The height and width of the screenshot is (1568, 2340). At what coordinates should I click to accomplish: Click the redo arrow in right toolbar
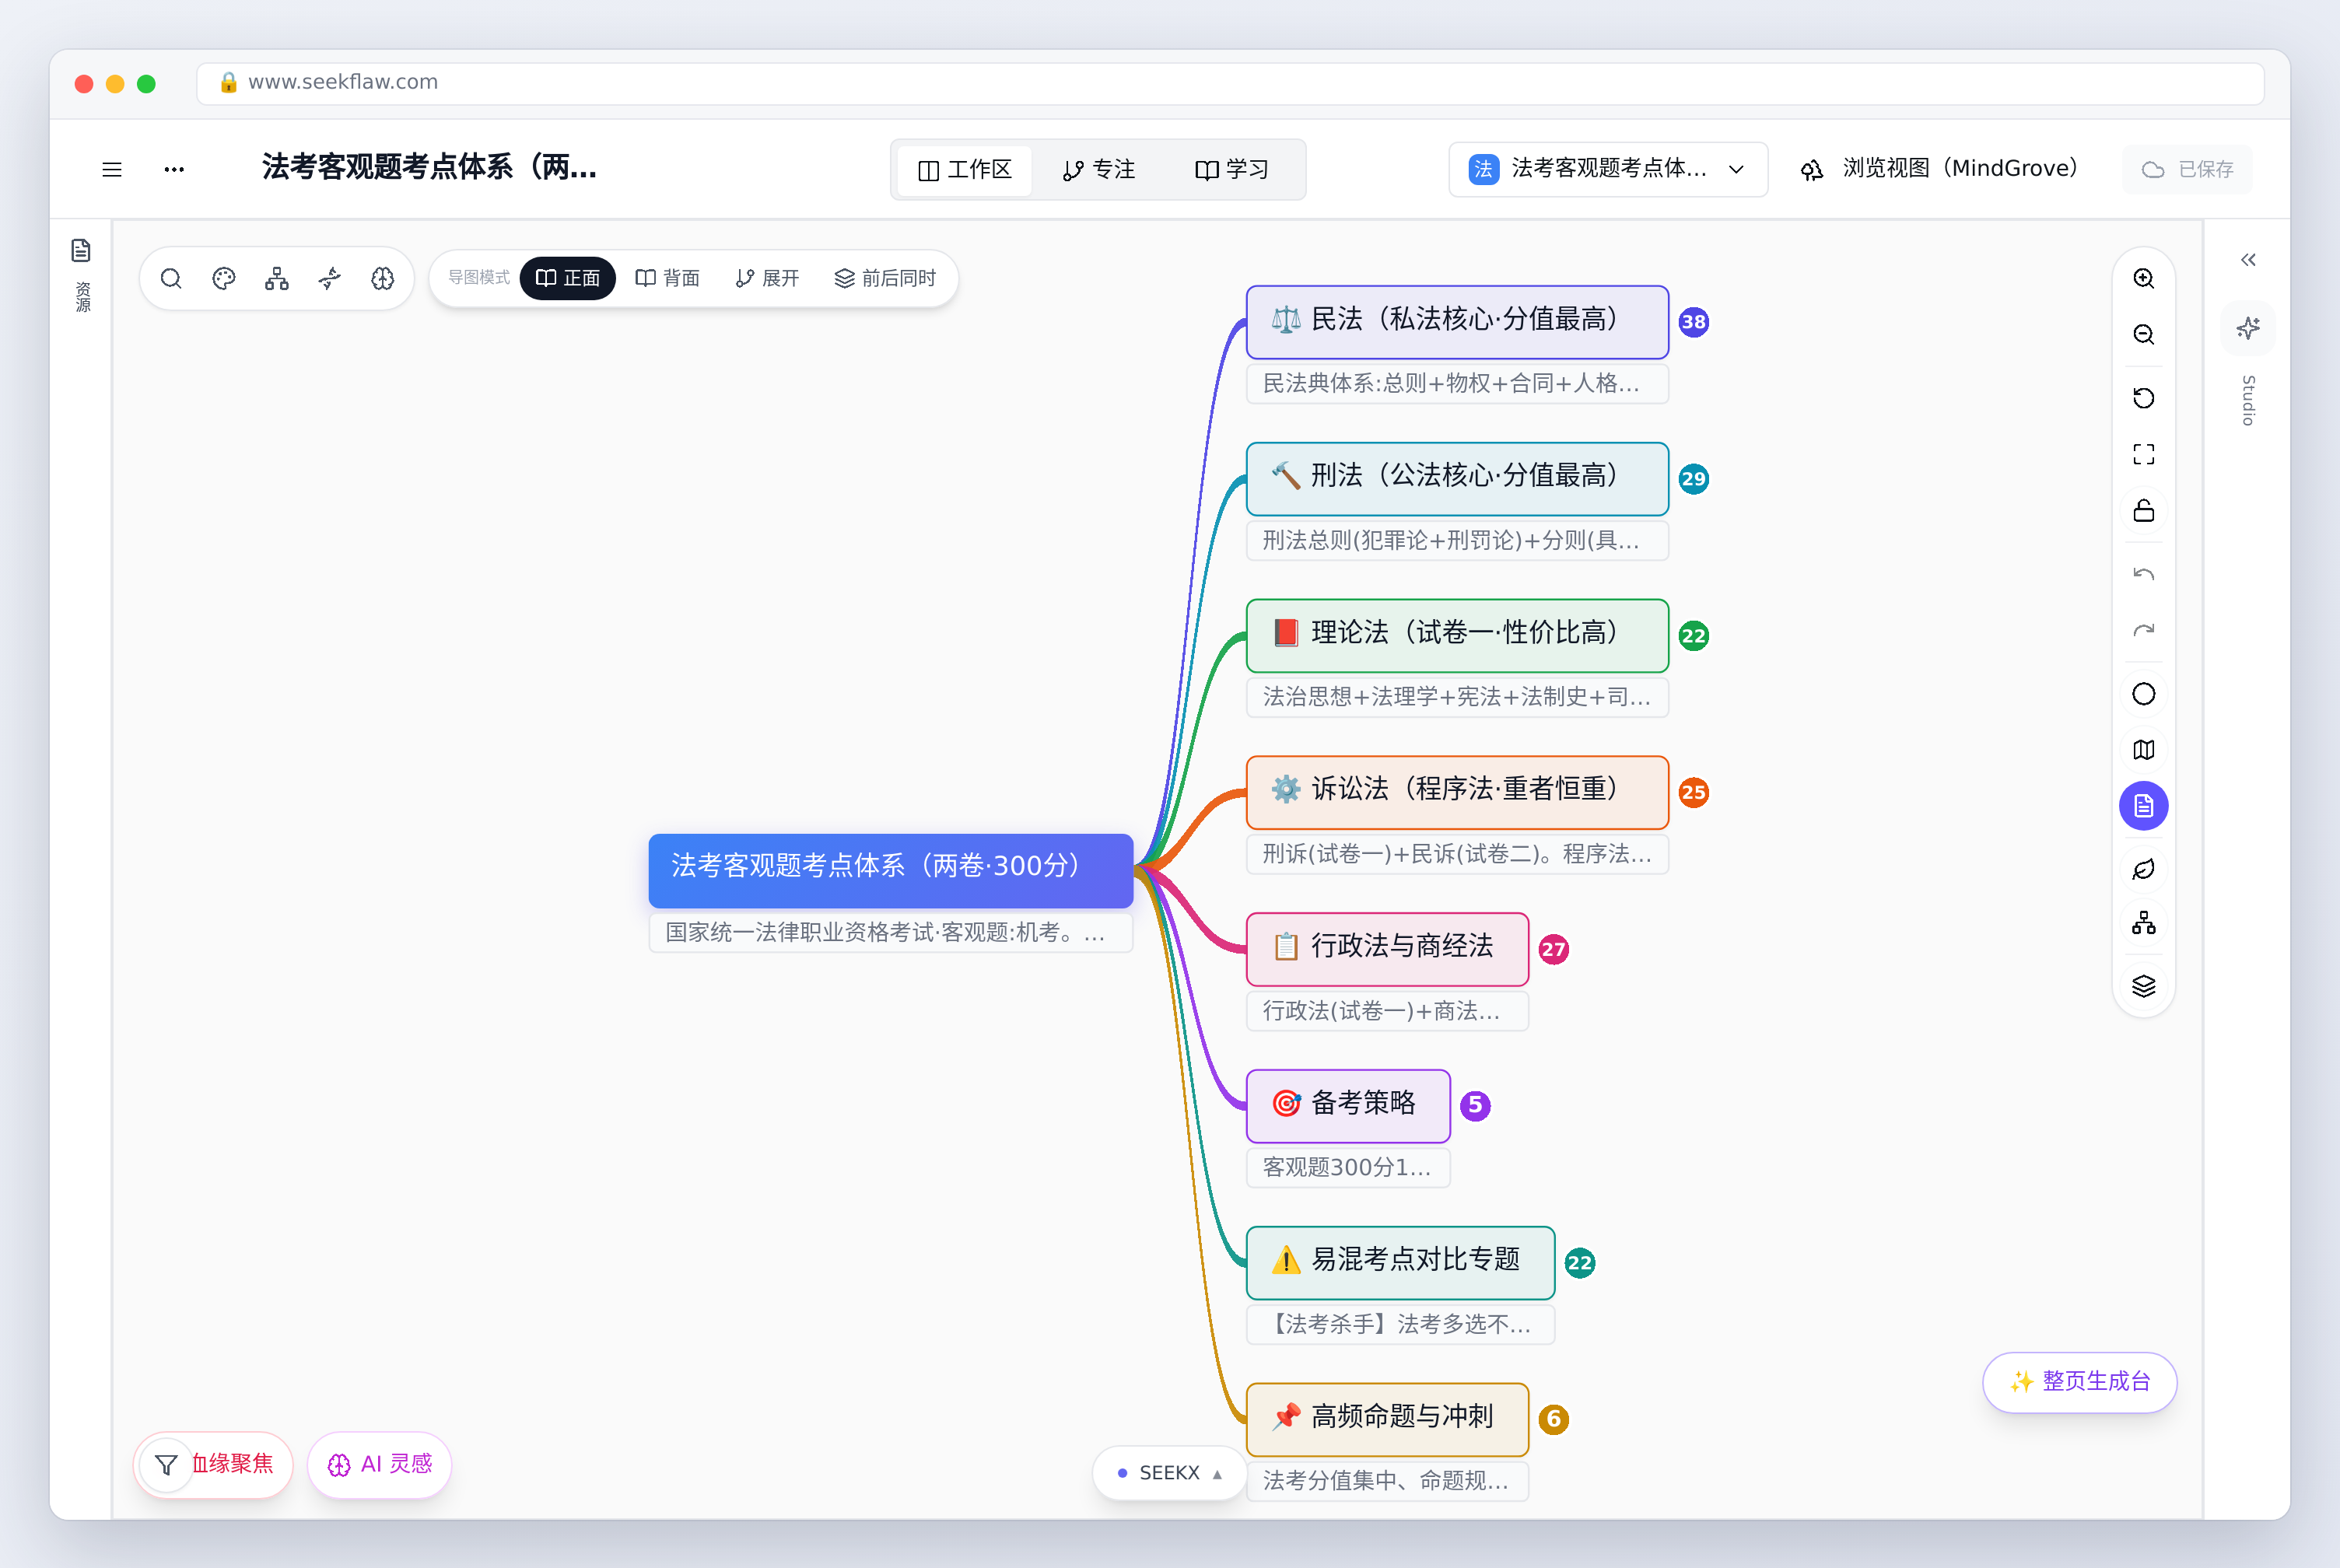[x=2143, y=630]
